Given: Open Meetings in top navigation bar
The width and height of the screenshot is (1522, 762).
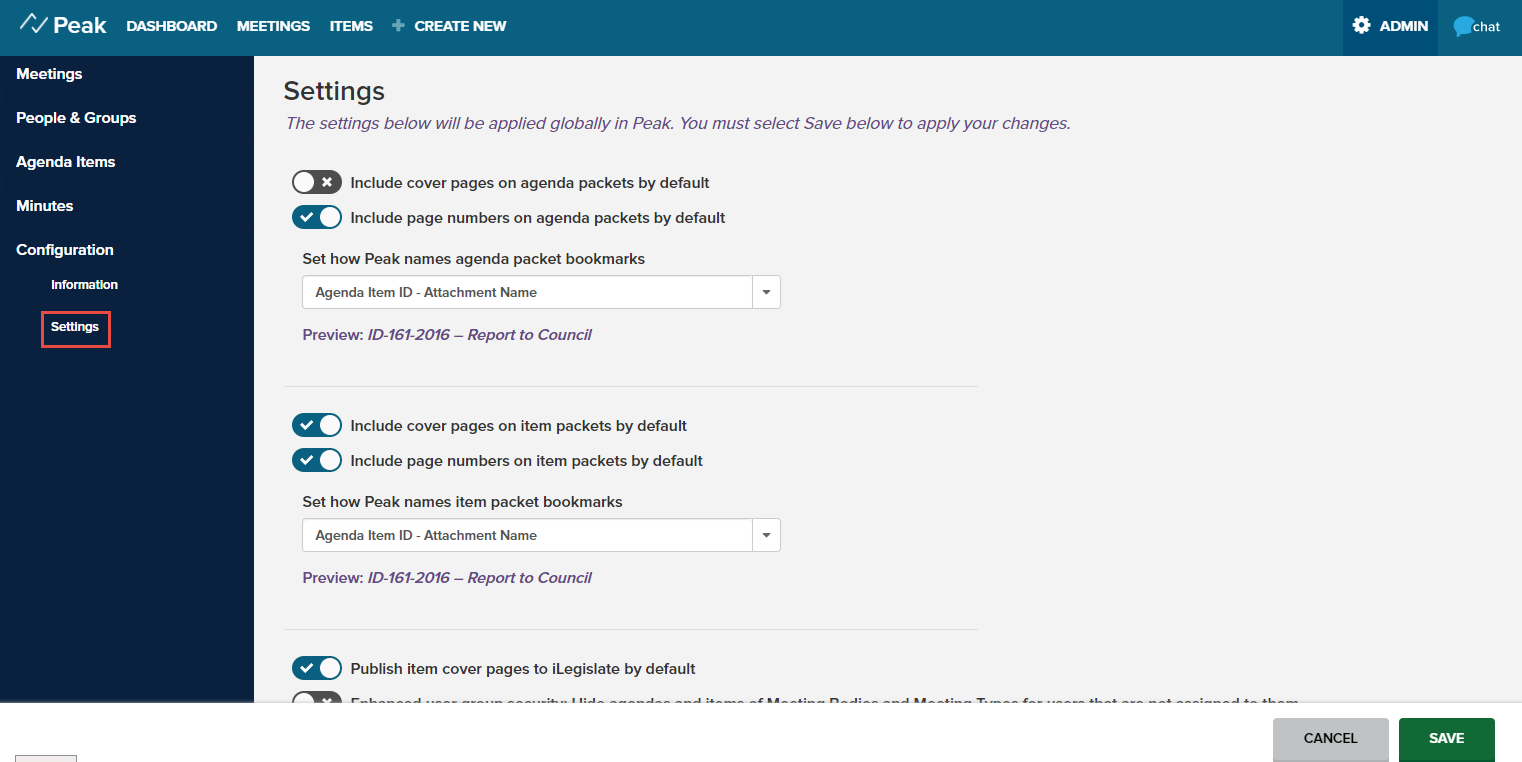Looking at the screenshot, I should click(x=273, y=26).
